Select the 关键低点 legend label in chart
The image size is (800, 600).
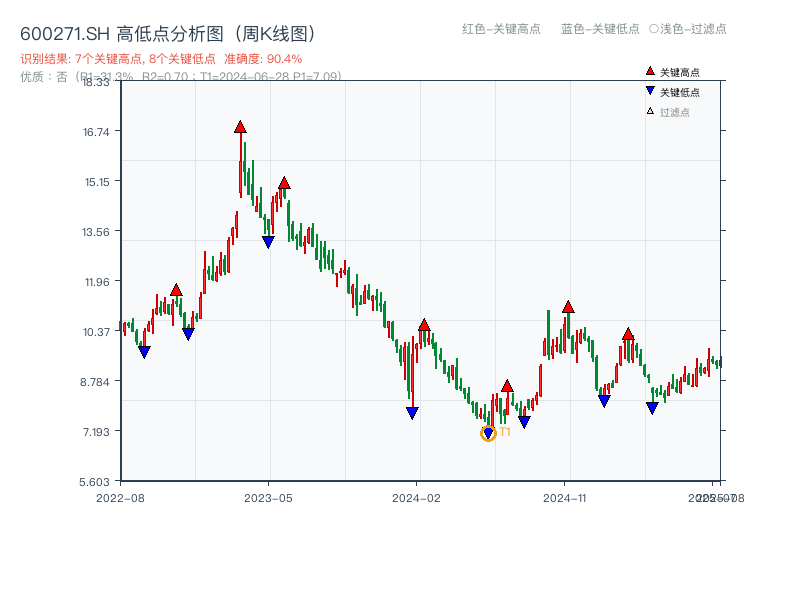pos(680,92)
